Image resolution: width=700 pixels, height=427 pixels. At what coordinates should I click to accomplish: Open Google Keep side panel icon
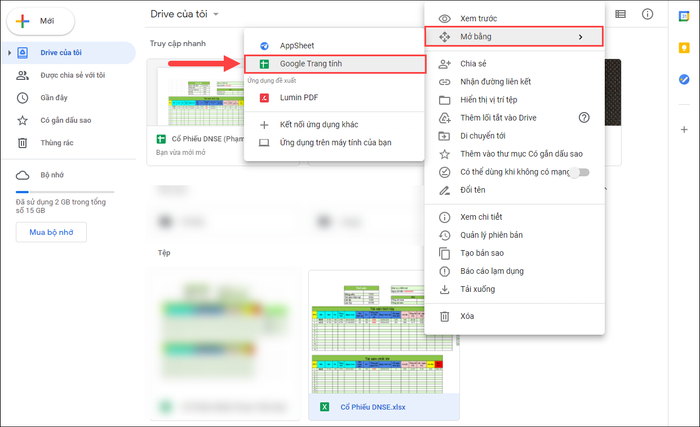[x=684, y=48]
